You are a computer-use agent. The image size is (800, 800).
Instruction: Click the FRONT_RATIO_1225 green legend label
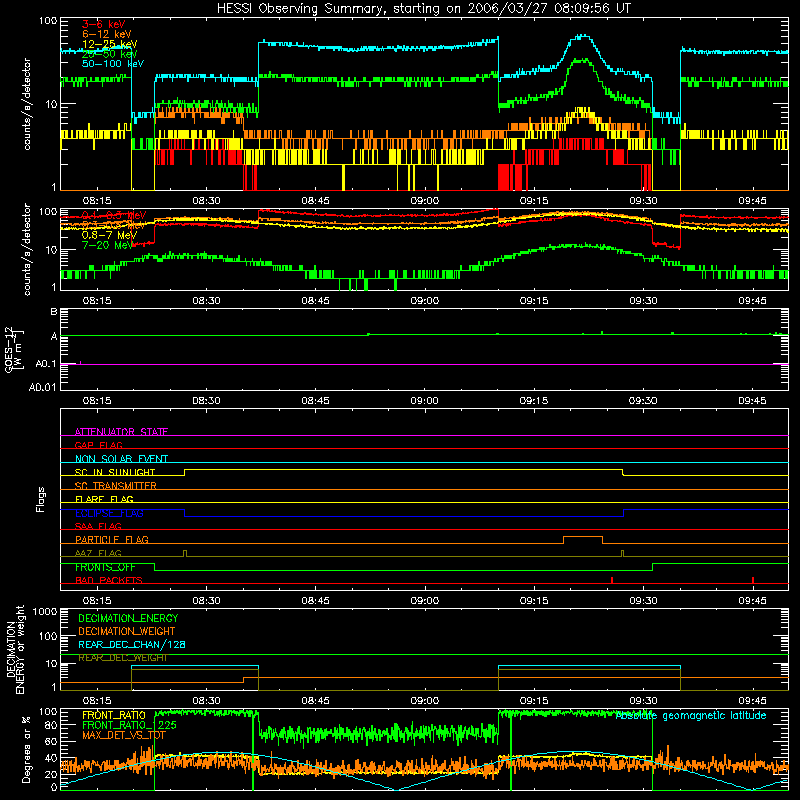click(x=129, y=725)
